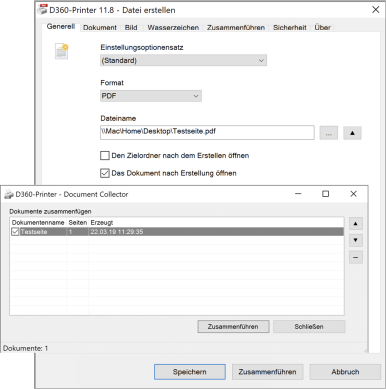Image resolution: width=386 pixels, height=389 pixels.
Task: Click into the Dateiname path field
Action: pos(207,132)
